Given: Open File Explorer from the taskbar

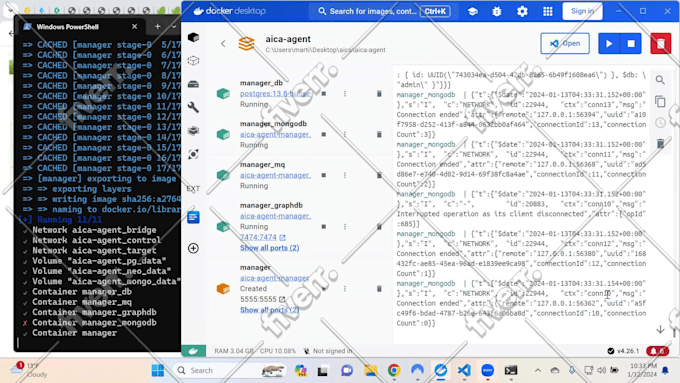Looking at the screenshot, I should 370,370.
